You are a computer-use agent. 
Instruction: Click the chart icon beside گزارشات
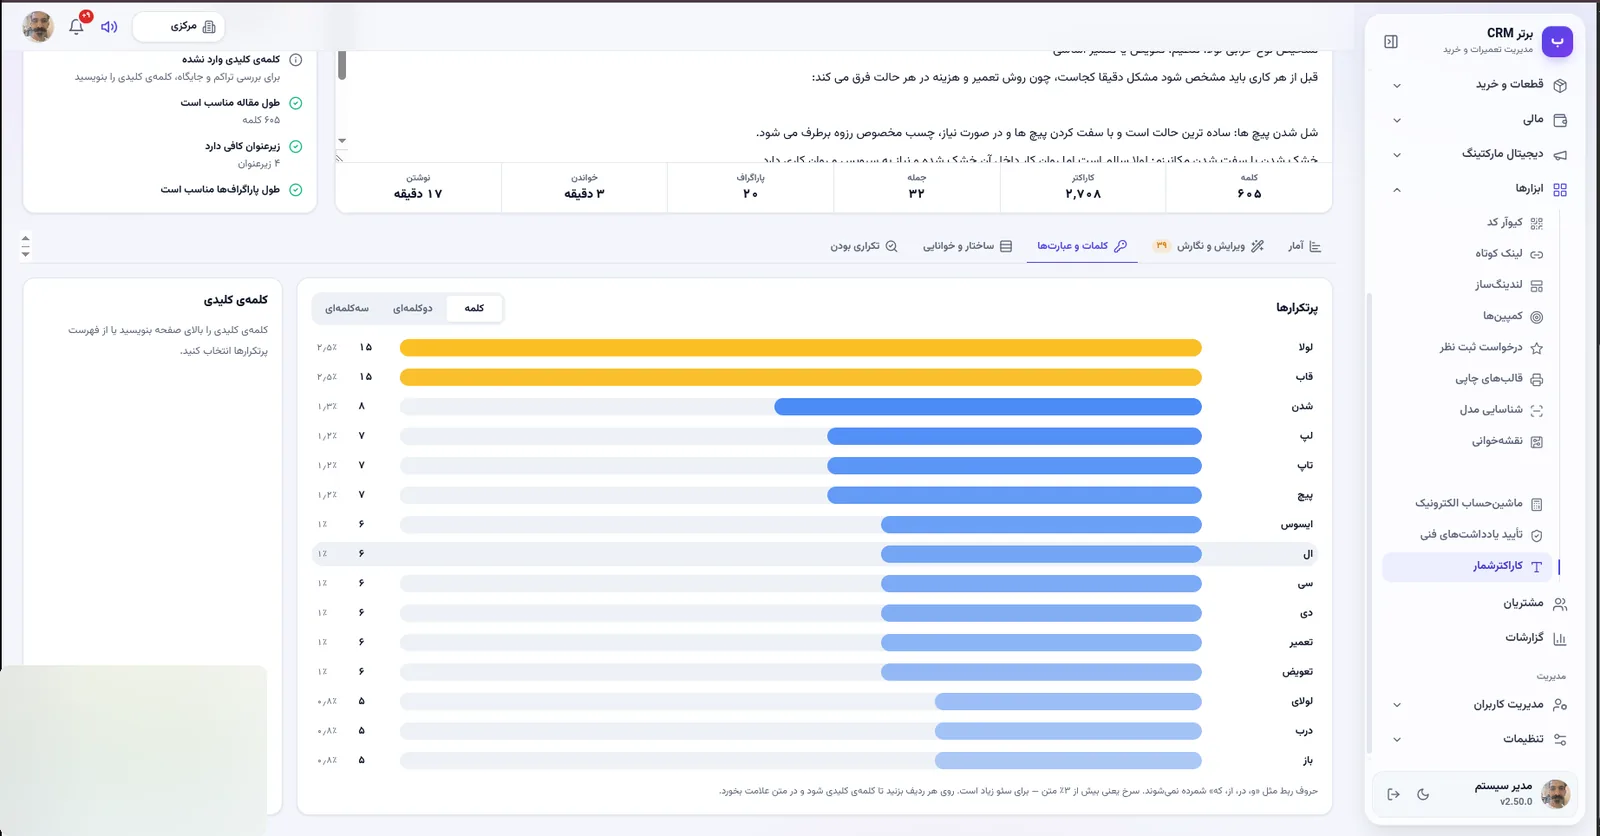(x=1560, y=638)
